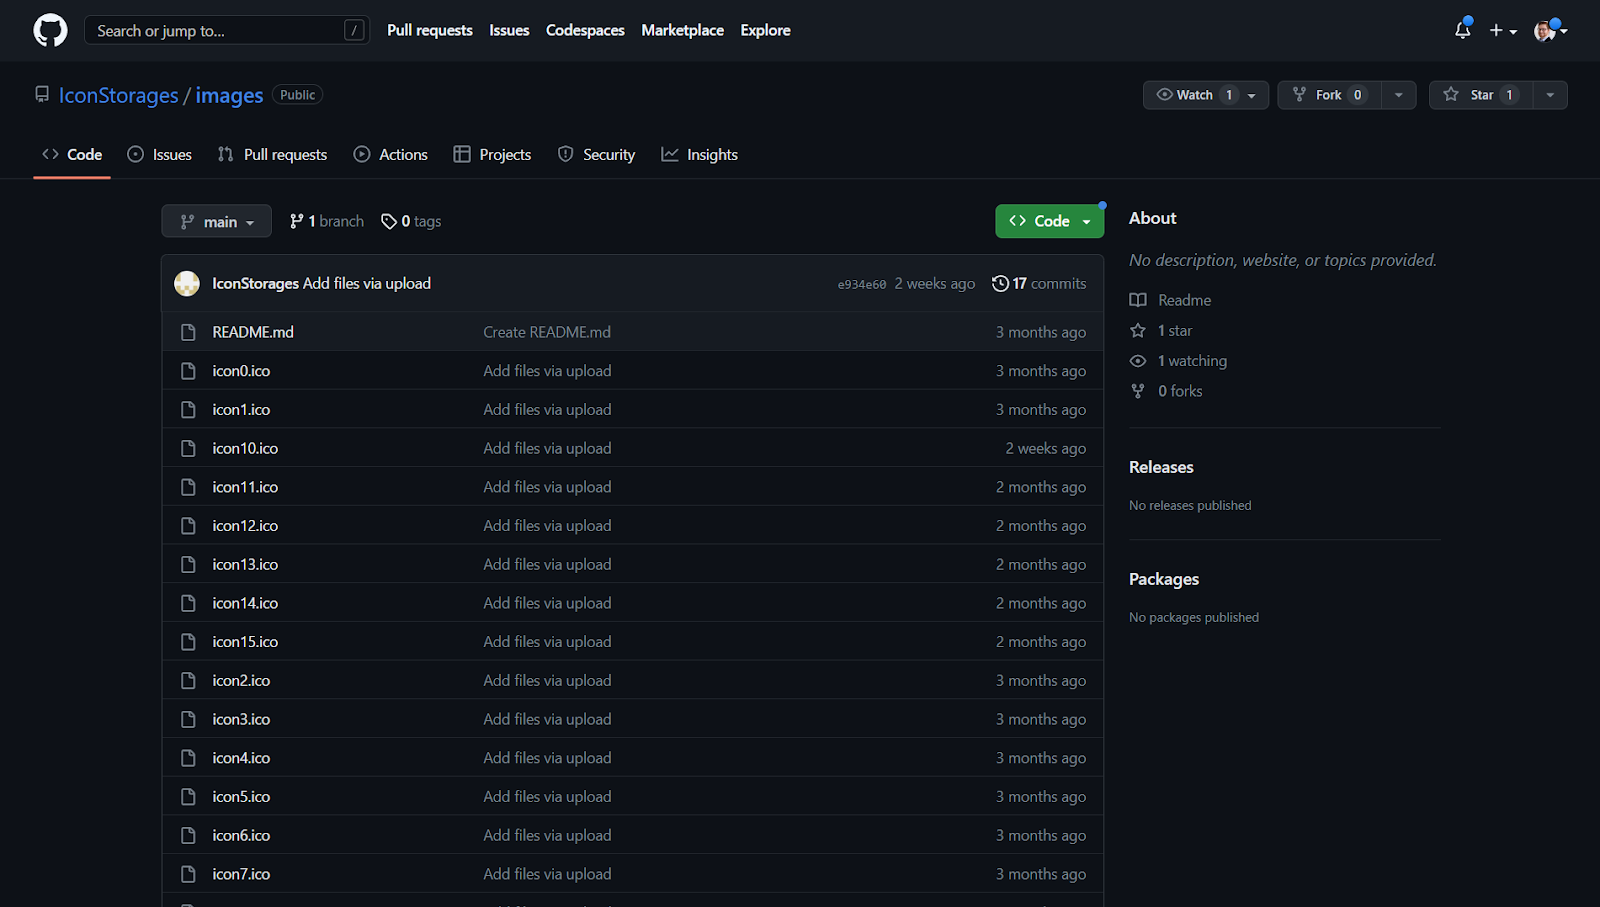The image size is (1600, 907).
Task: Open icon13.ico file
Action: coord(245,564)
